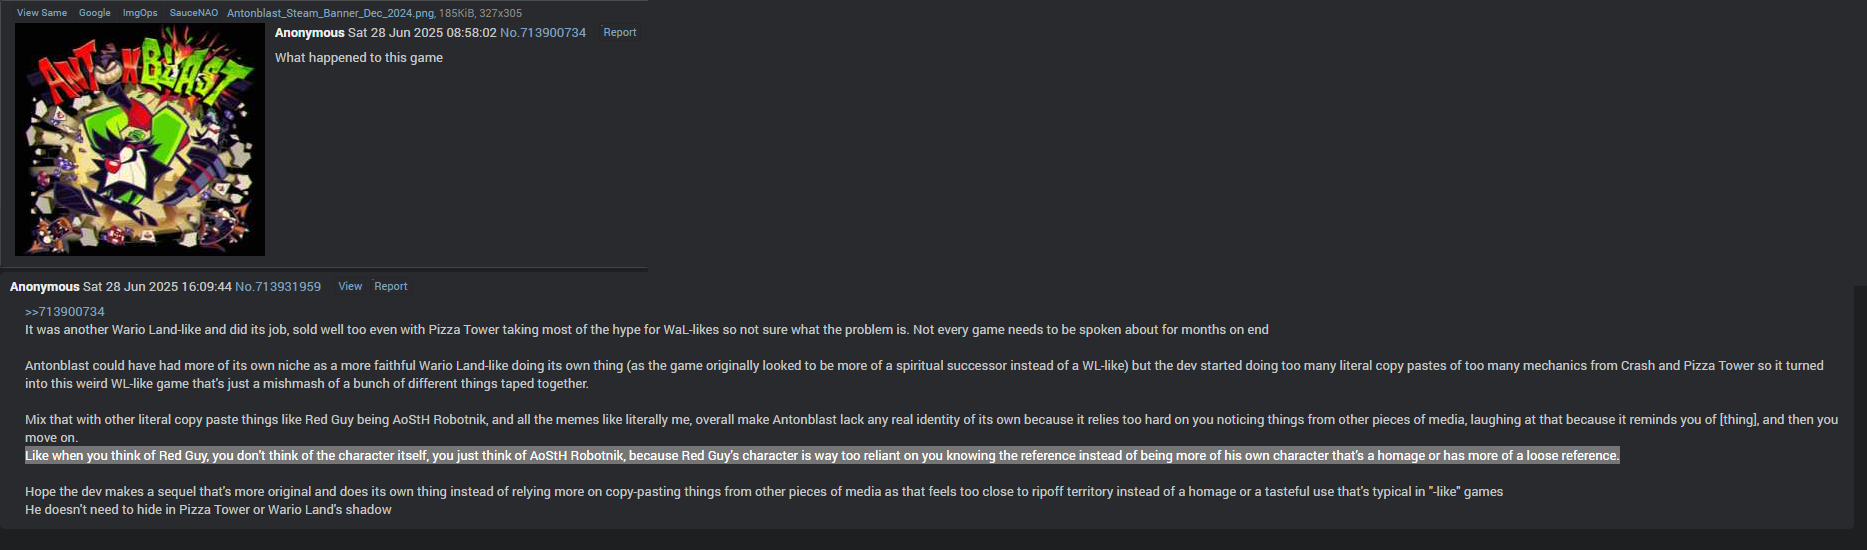Open the SauceNAO lookup link

tap(194, 13)
